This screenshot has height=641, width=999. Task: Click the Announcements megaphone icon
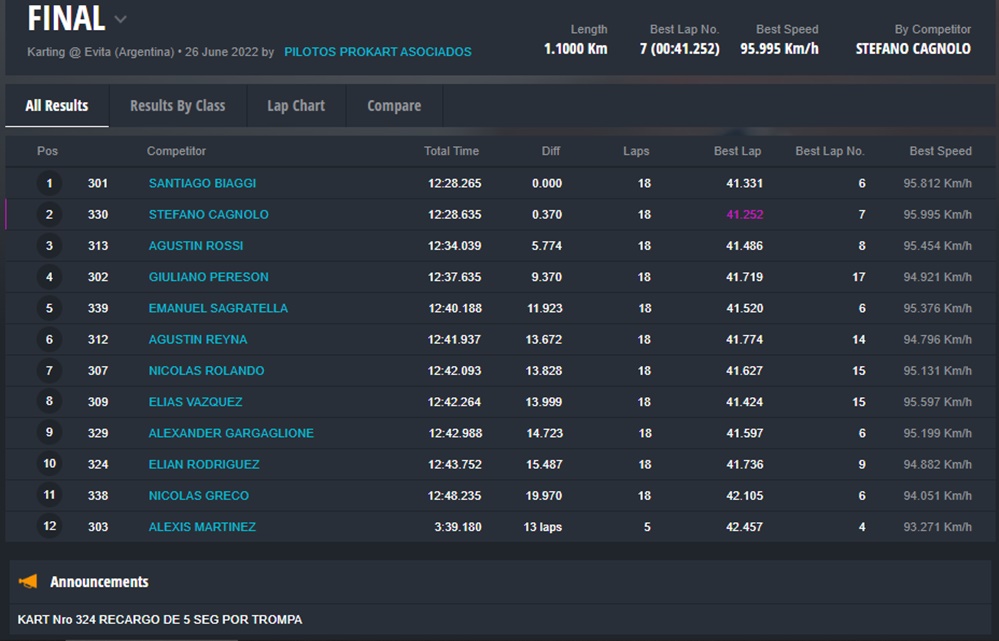point(29,581)
